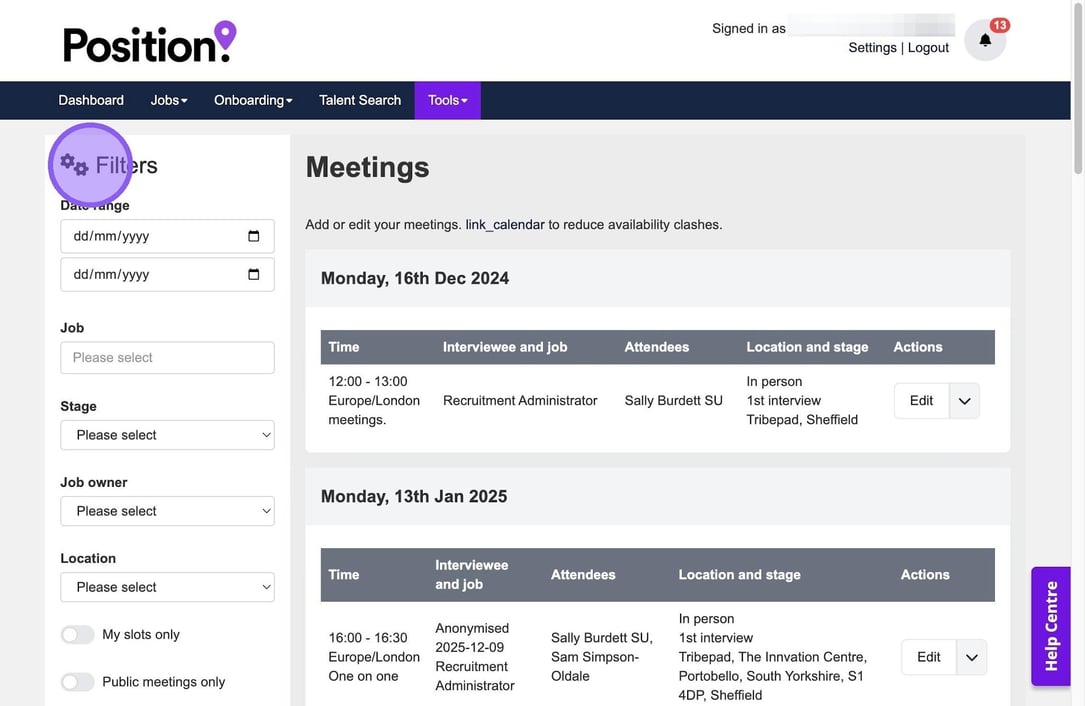Edit the Recruitment Administrator meeting on 16th Dec
The image size is (1085, 706).
[x=921, y=401]
